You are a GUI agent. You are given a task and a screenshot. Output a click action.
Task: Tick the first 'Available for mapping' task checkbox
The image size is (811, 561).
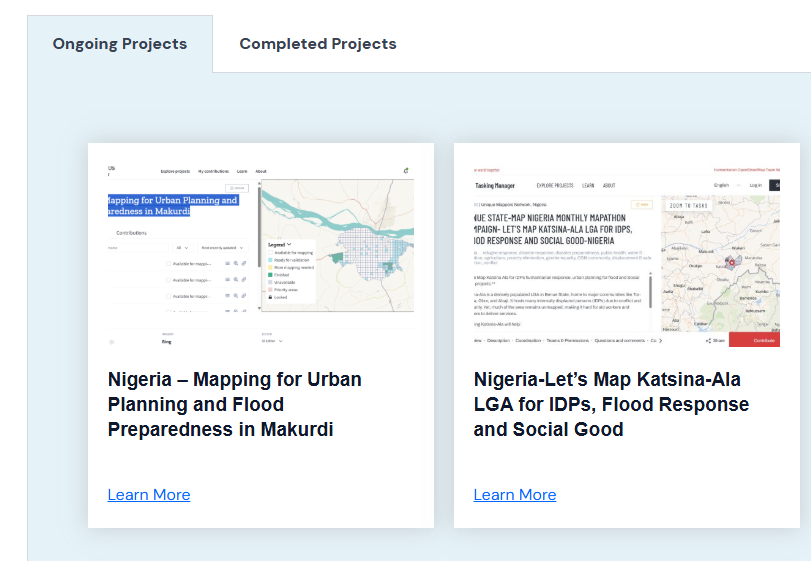[168, 264]
